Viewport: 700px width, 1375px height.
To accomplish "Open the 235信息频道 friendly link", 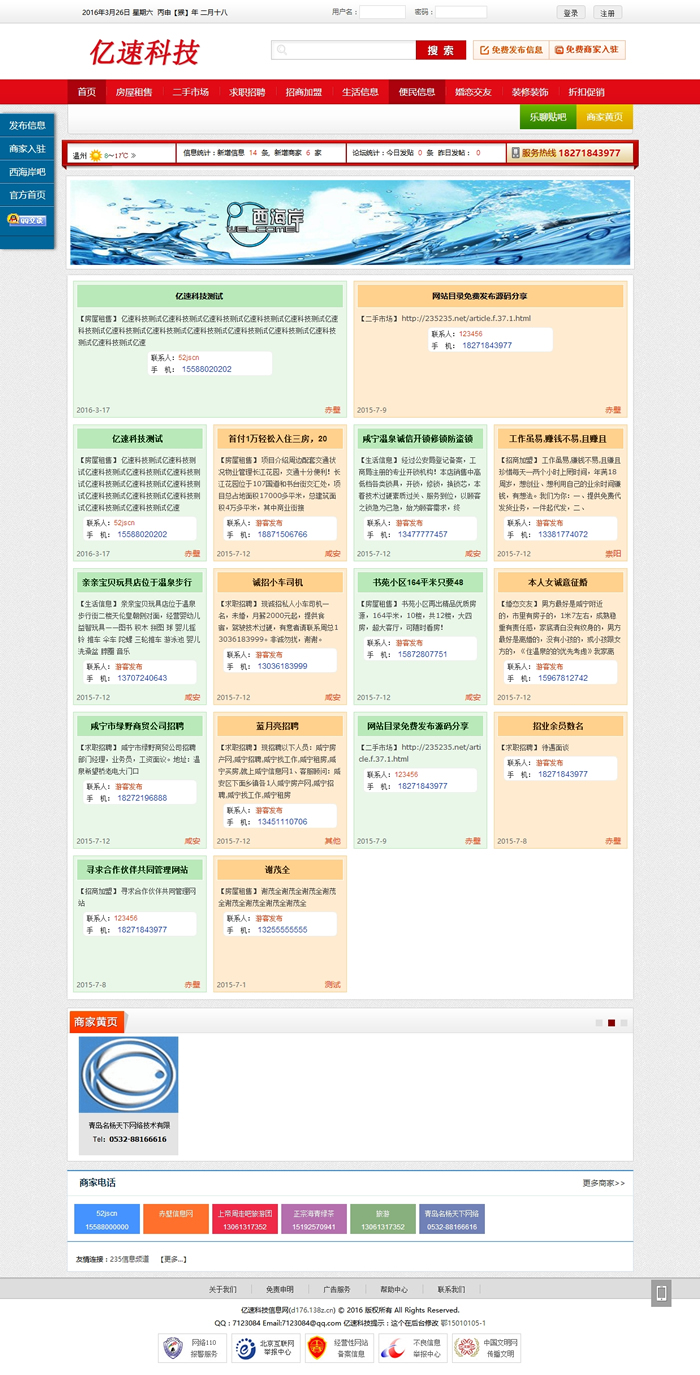I will pyautogui.click(x=129, y=1259).
